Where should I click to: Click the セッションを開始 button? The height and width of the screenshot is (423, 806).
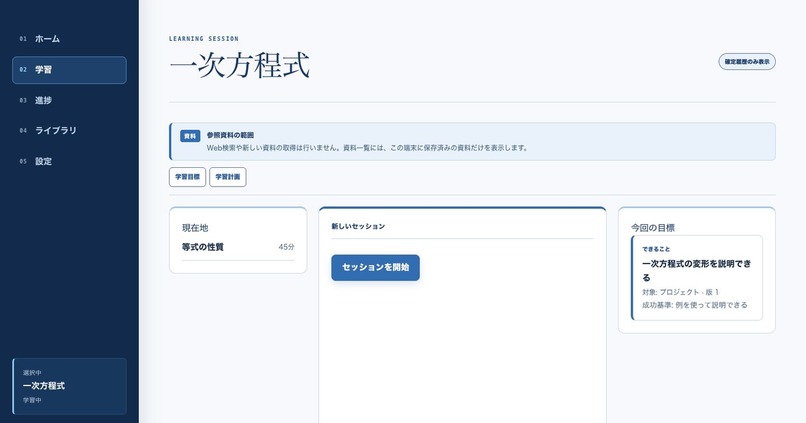click(x=375, y=268)
